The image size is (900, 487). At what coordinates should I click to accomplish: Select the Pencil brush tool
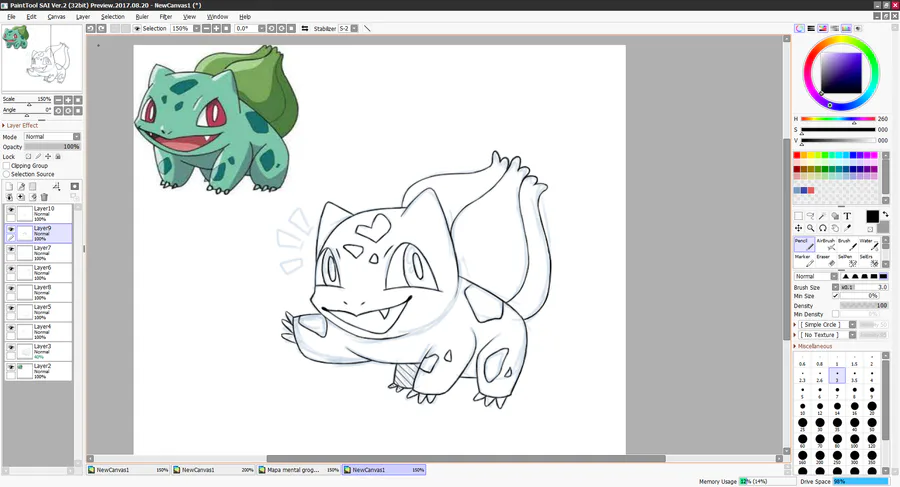click(802, 245)
